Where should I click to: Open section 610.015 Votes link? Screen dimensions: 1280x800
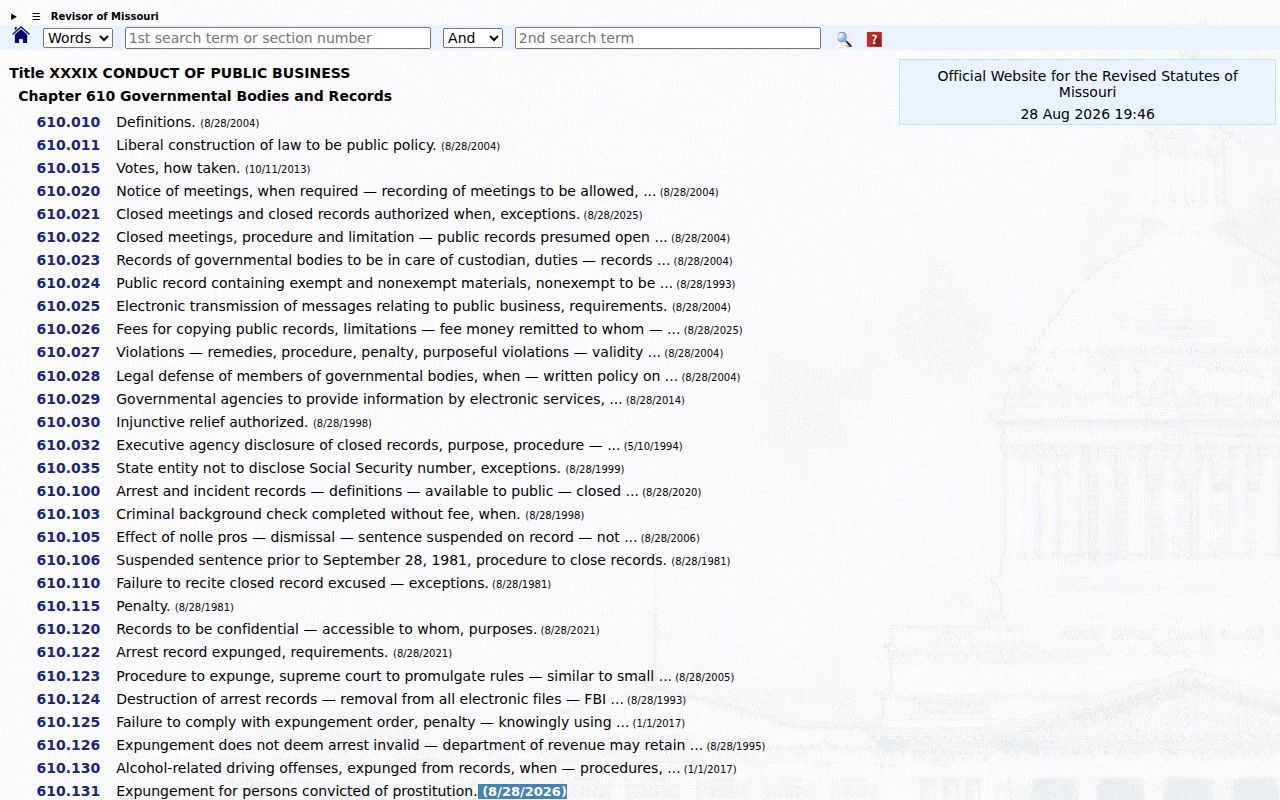tap(69, 168)
